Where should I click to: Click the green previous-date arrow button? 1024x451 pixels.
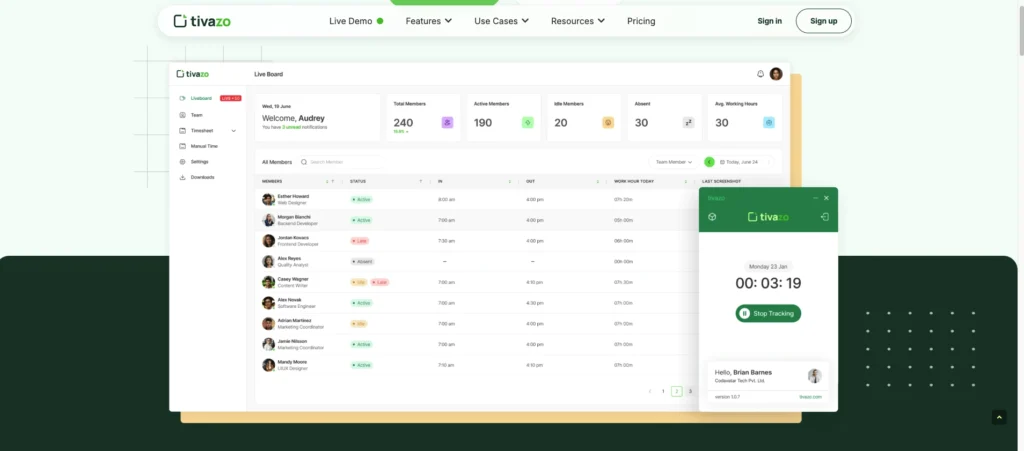pos(709,161)
